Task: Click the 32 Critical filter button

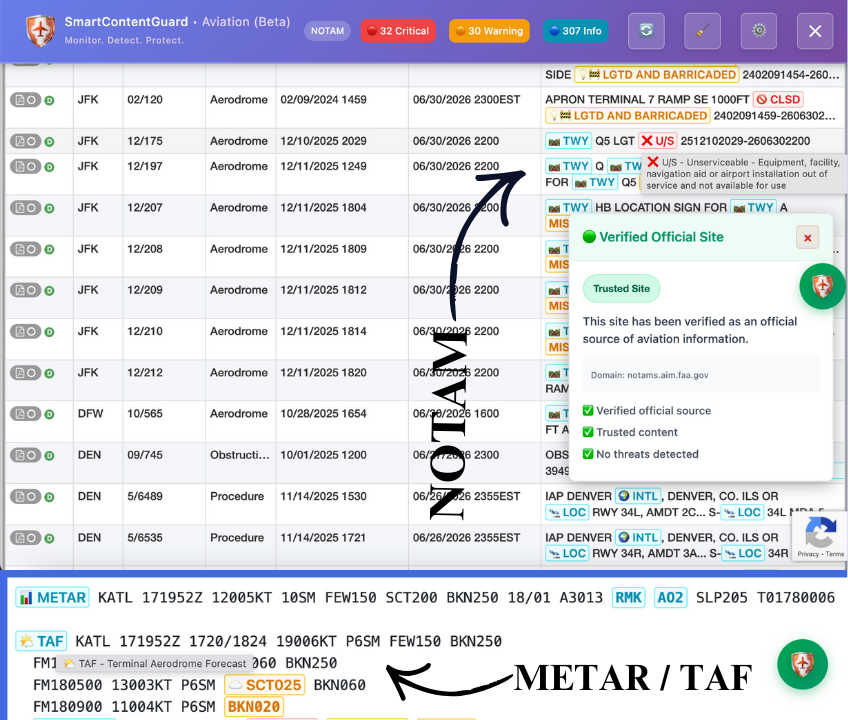Action: coord(398,31)
